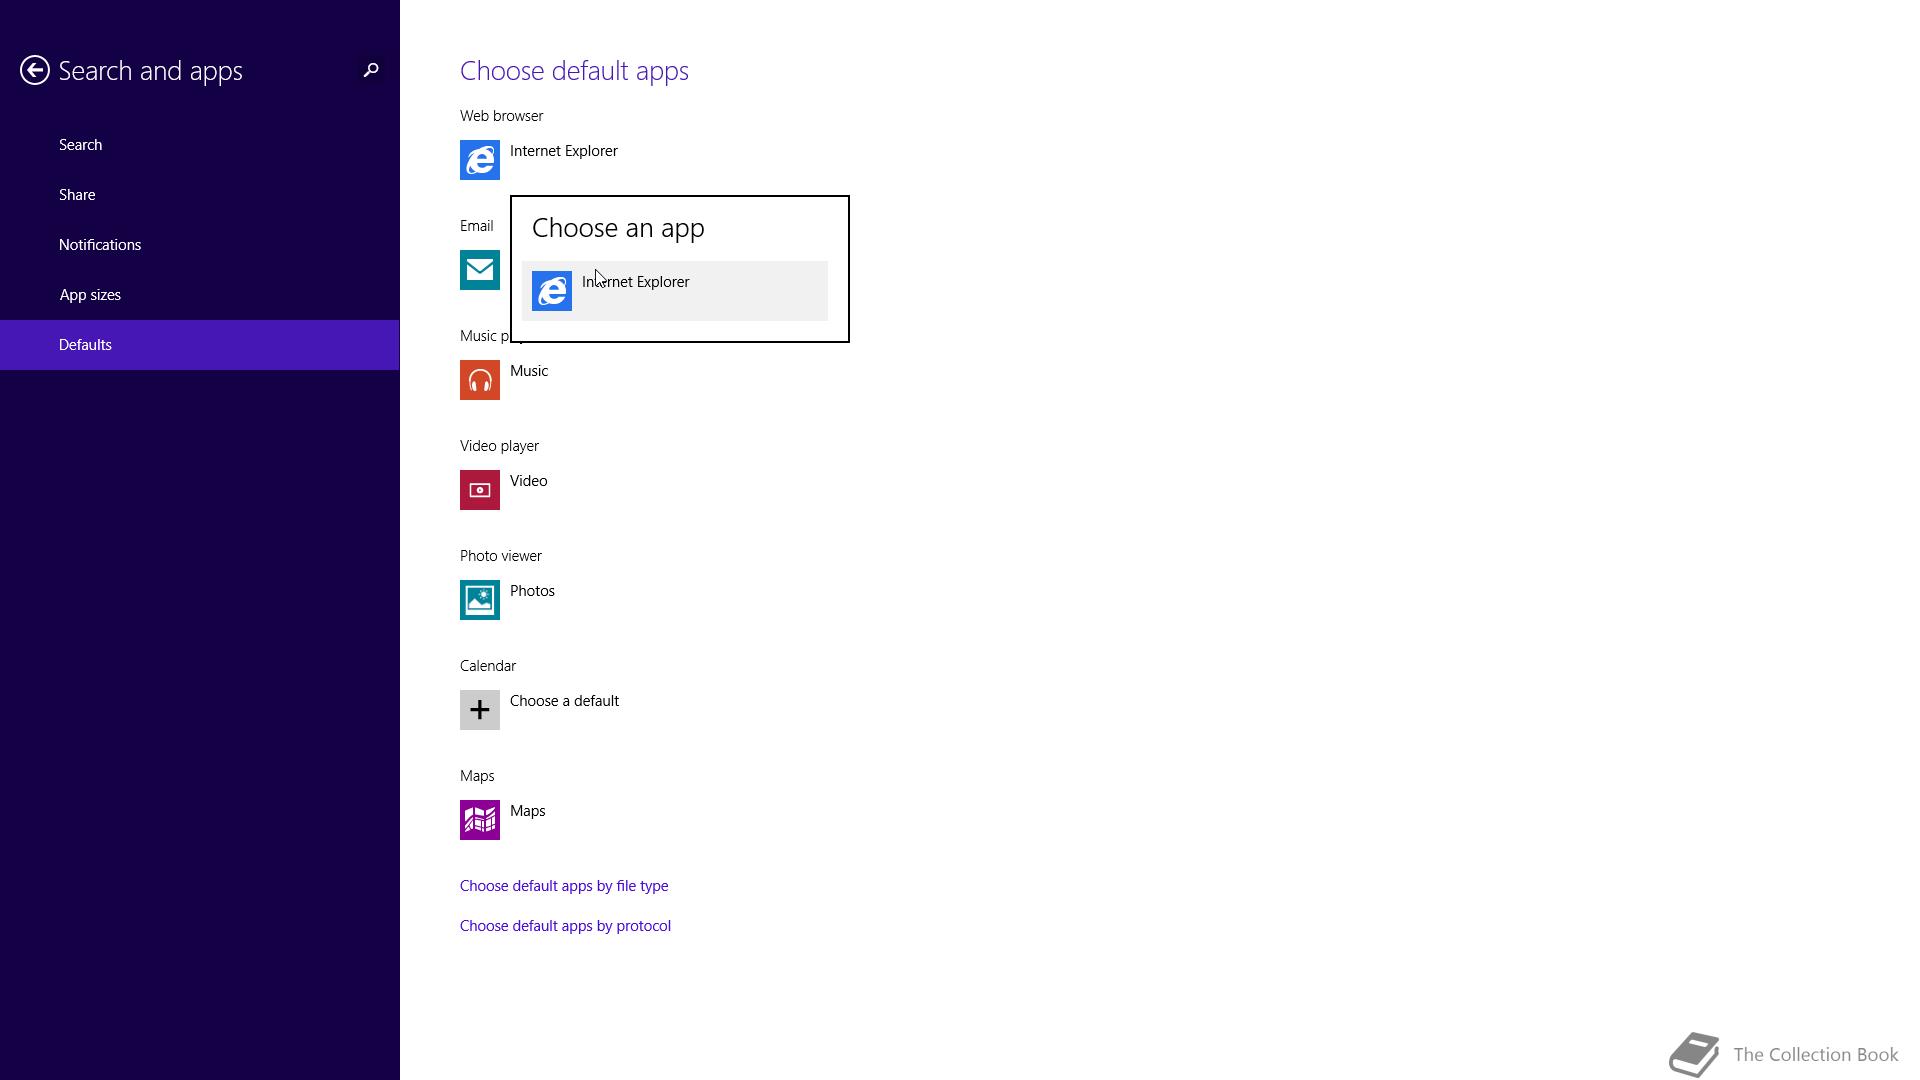Image resolution: width=1920 pixels, height=1080 pixels.
Task: Click the Video label for default video player
Action: point(529,481)
